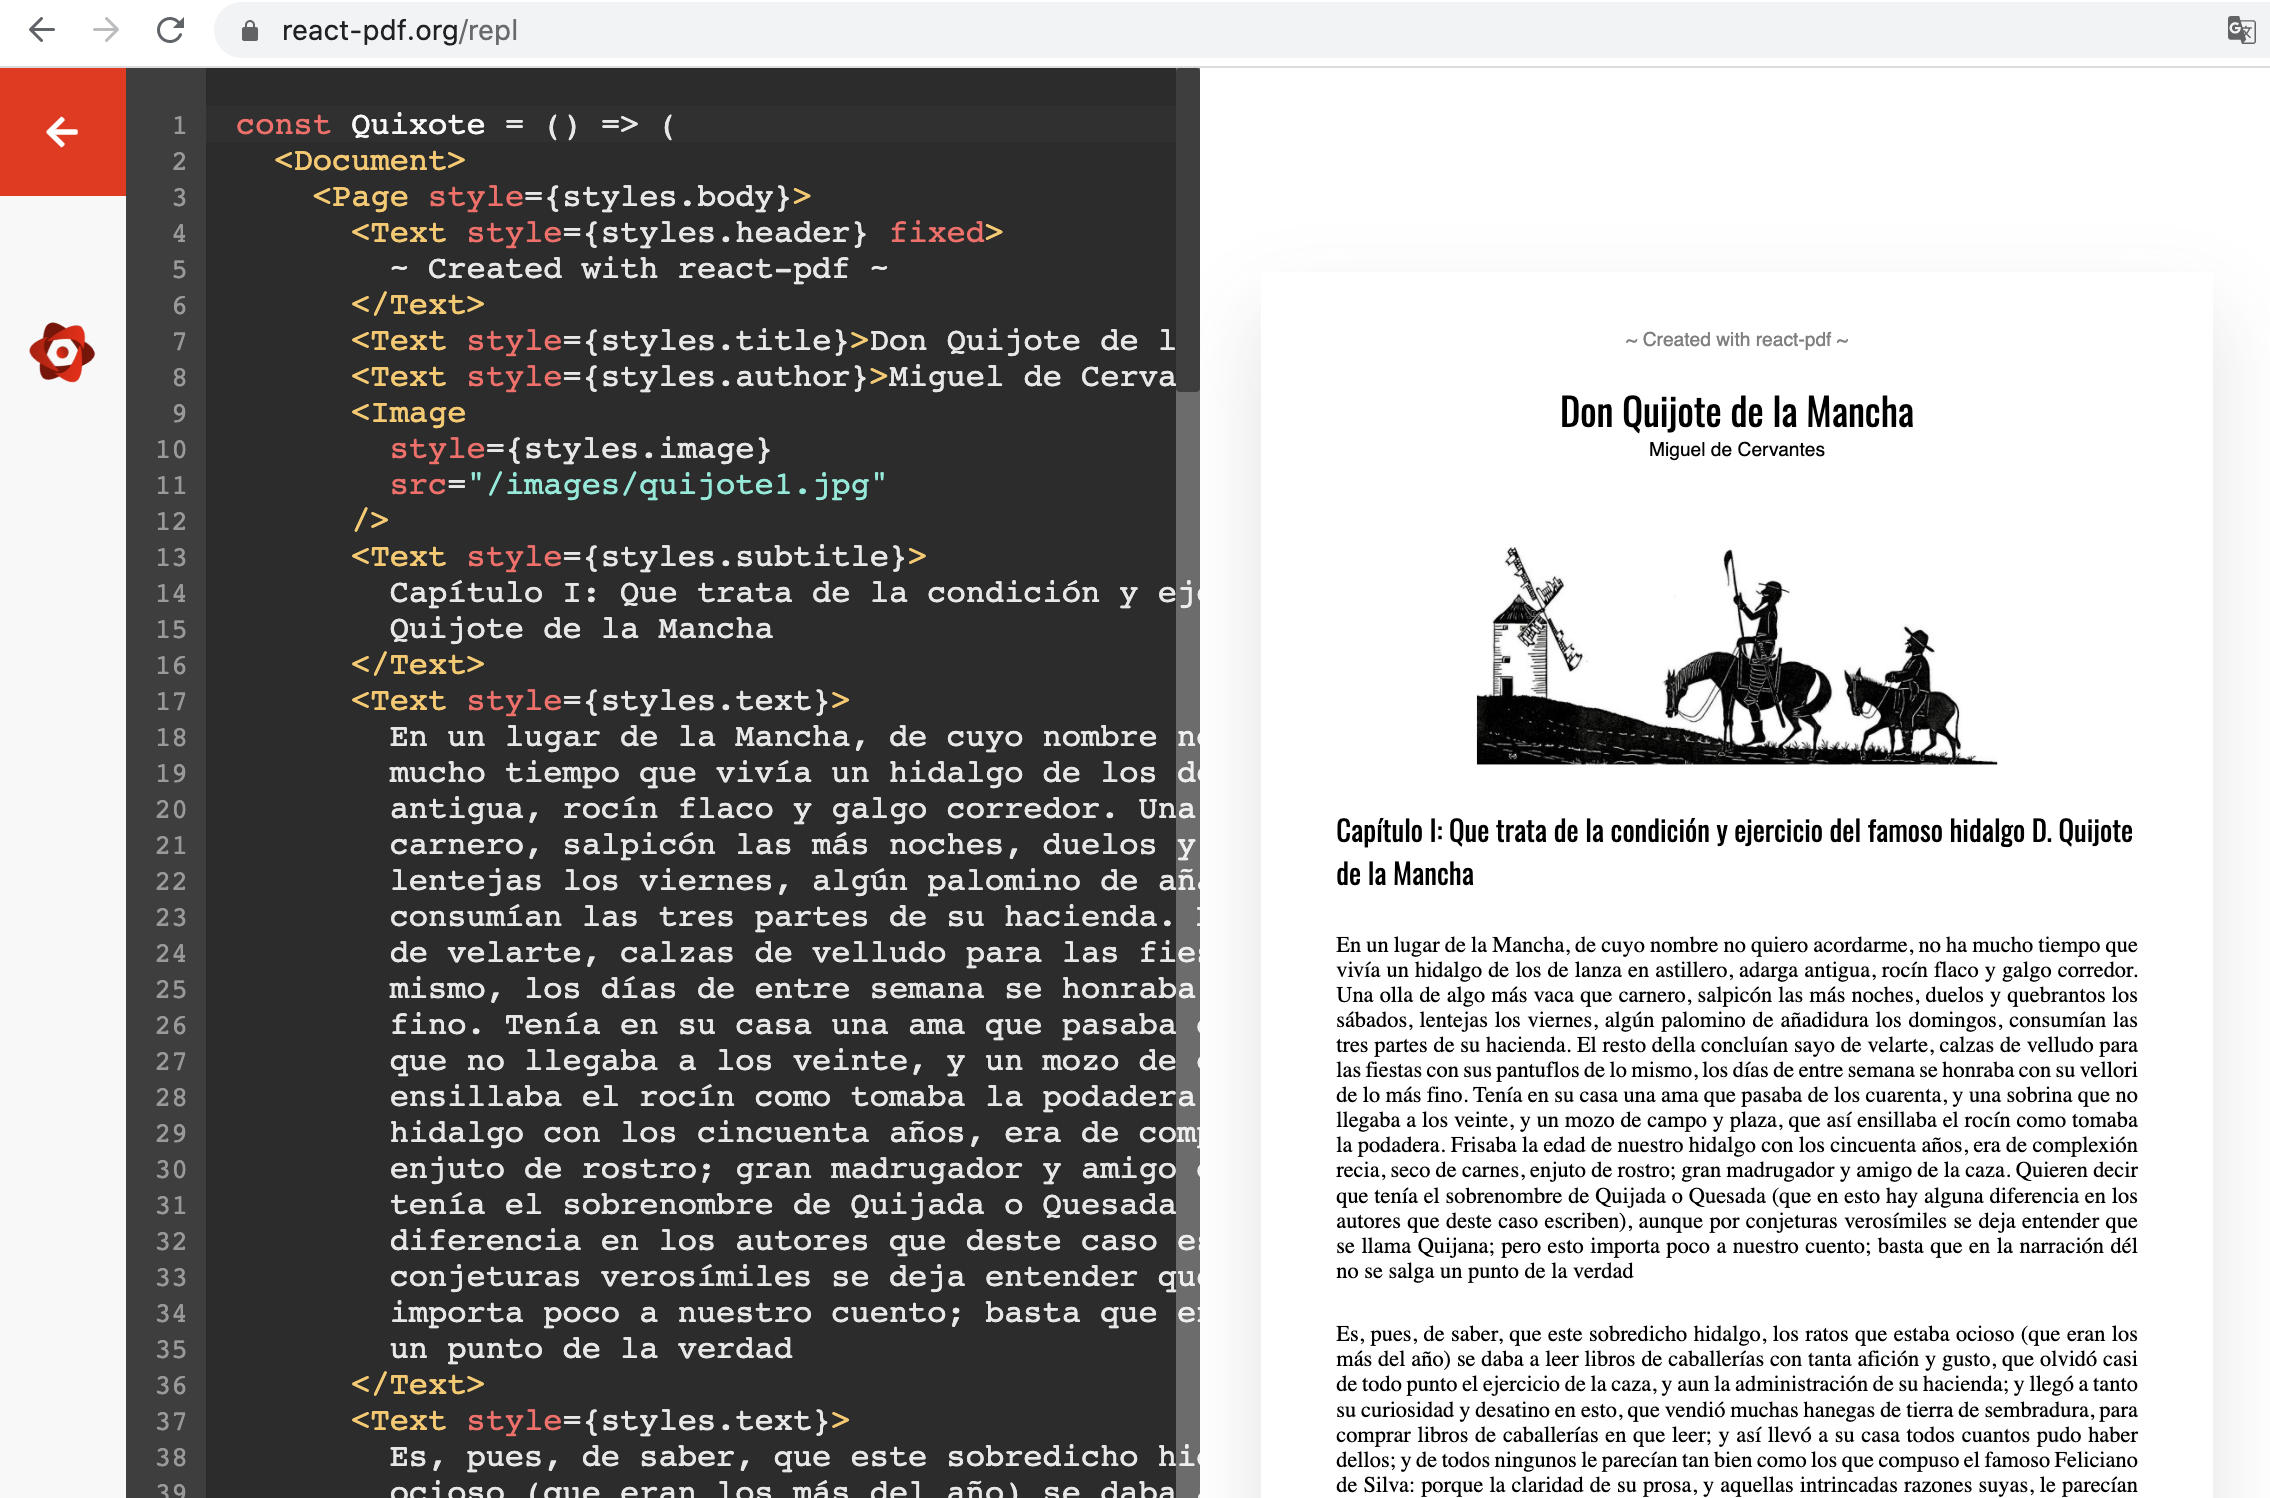Click the Don Quijote illustration in preview
Screen dimensions: 2270x1498
click(1736, 655)
